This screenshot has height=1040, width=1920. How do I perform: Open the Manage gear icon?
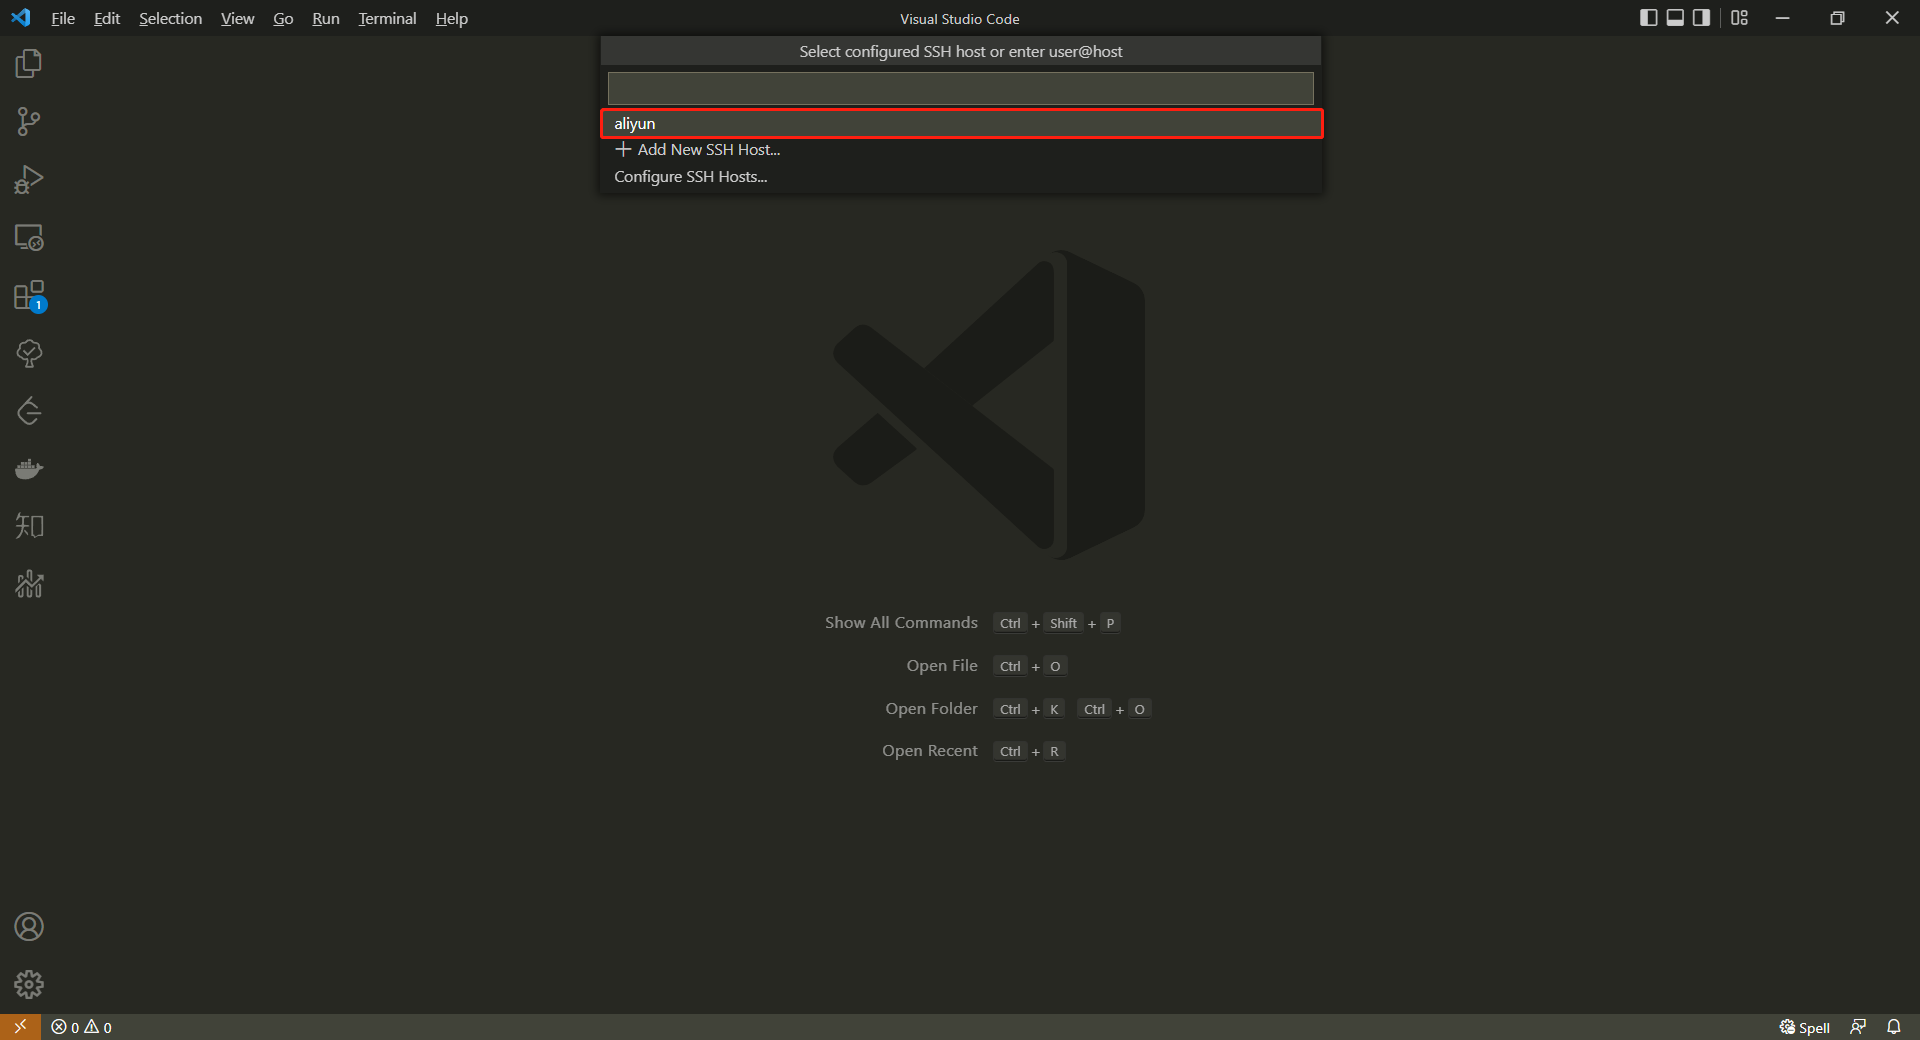coord(29,985)
